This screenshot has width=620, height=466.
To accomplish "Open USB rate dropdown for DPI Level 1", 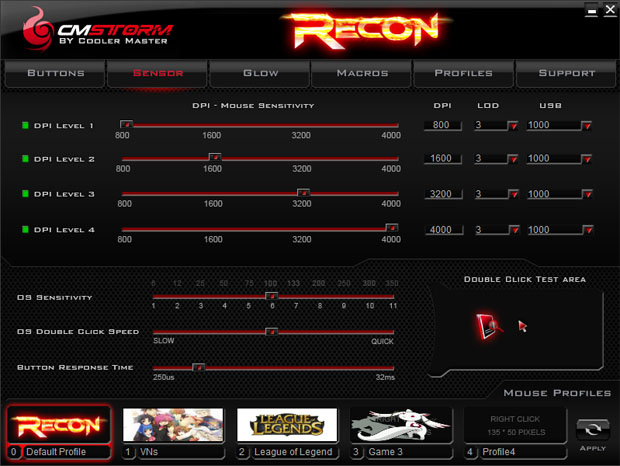I will 587,126.
